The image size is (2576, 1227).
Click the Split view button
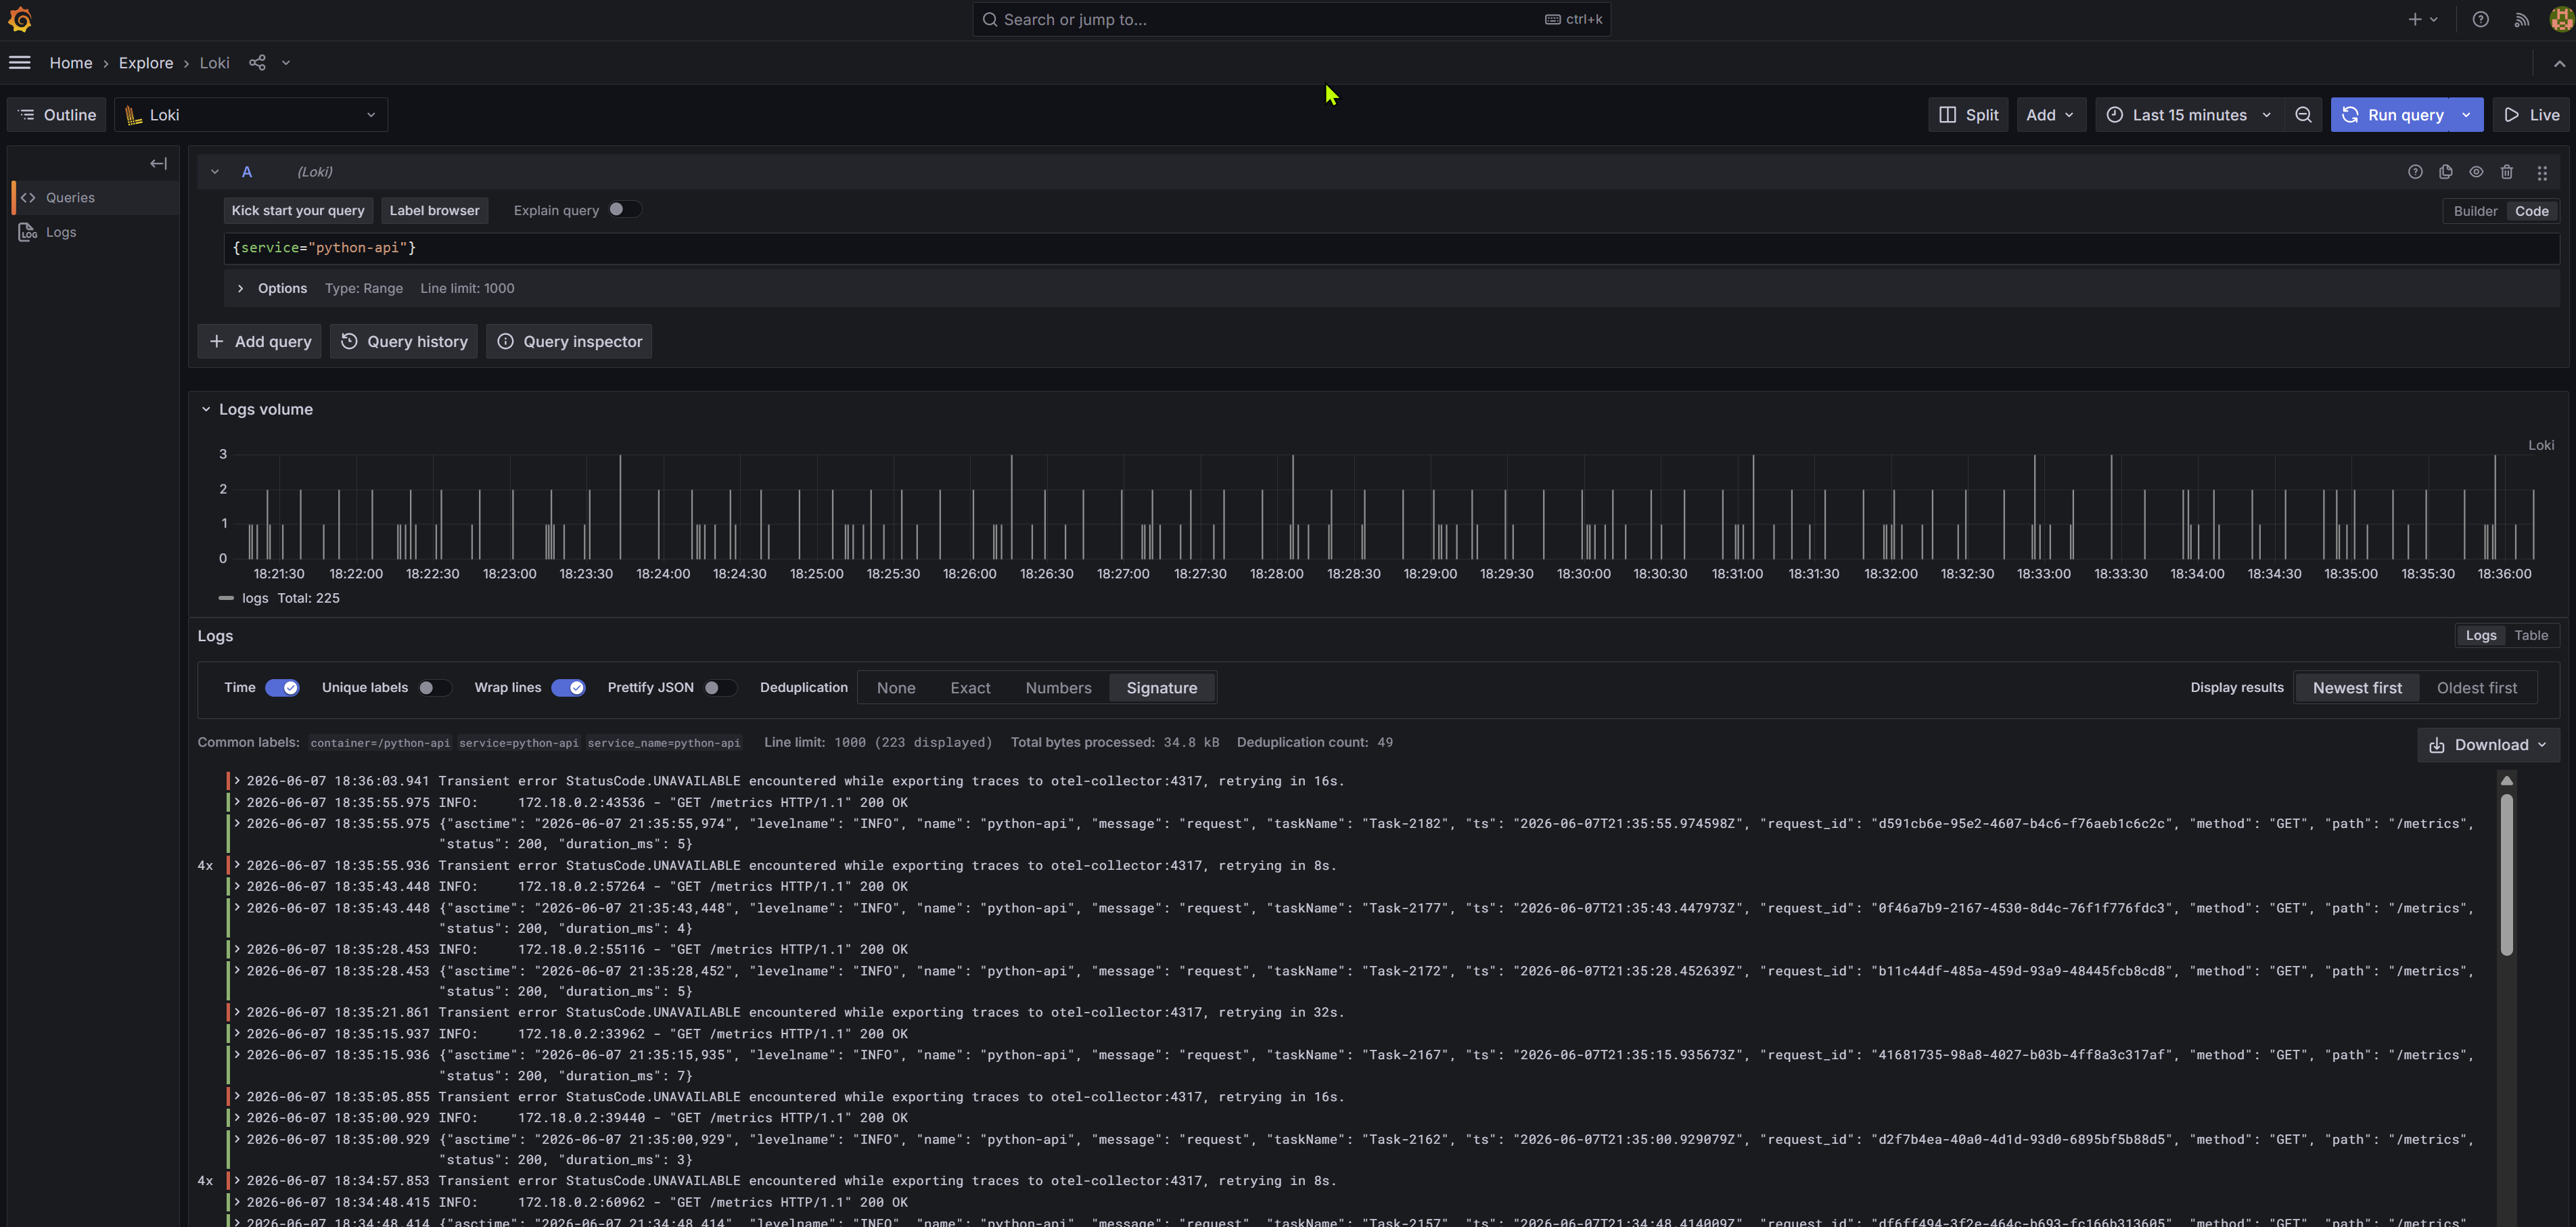tap(1968, 115)
